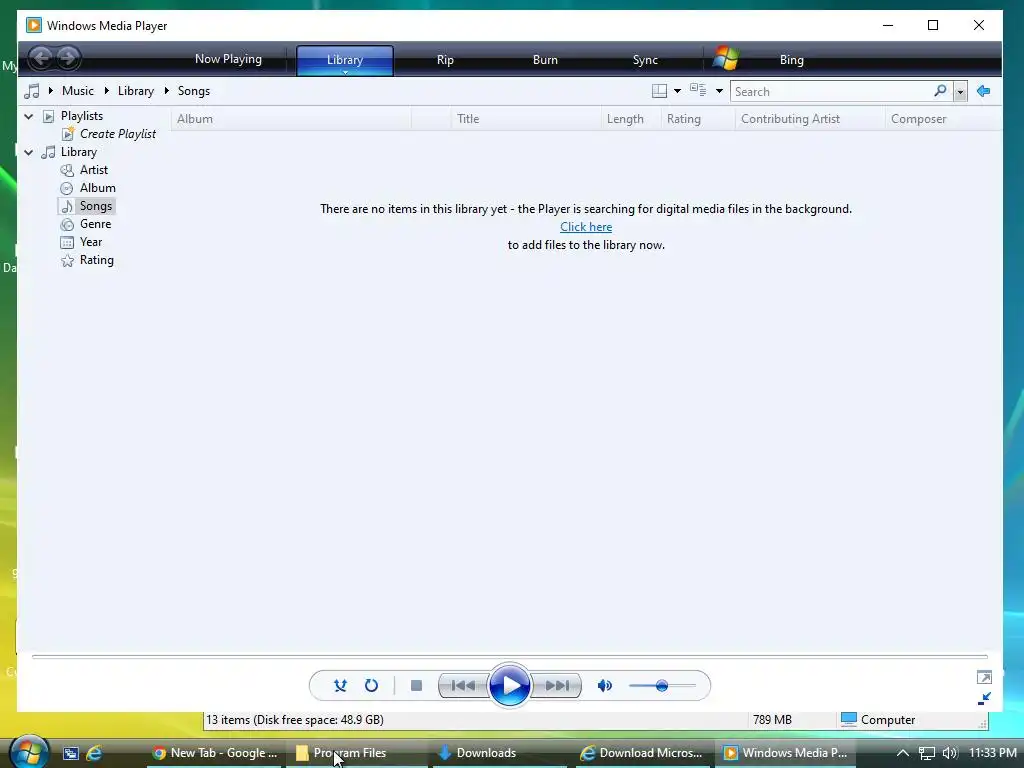This screenshot has height=768, width=1024.
Task: Open the Sync tab
Action: tap(645, 59)
